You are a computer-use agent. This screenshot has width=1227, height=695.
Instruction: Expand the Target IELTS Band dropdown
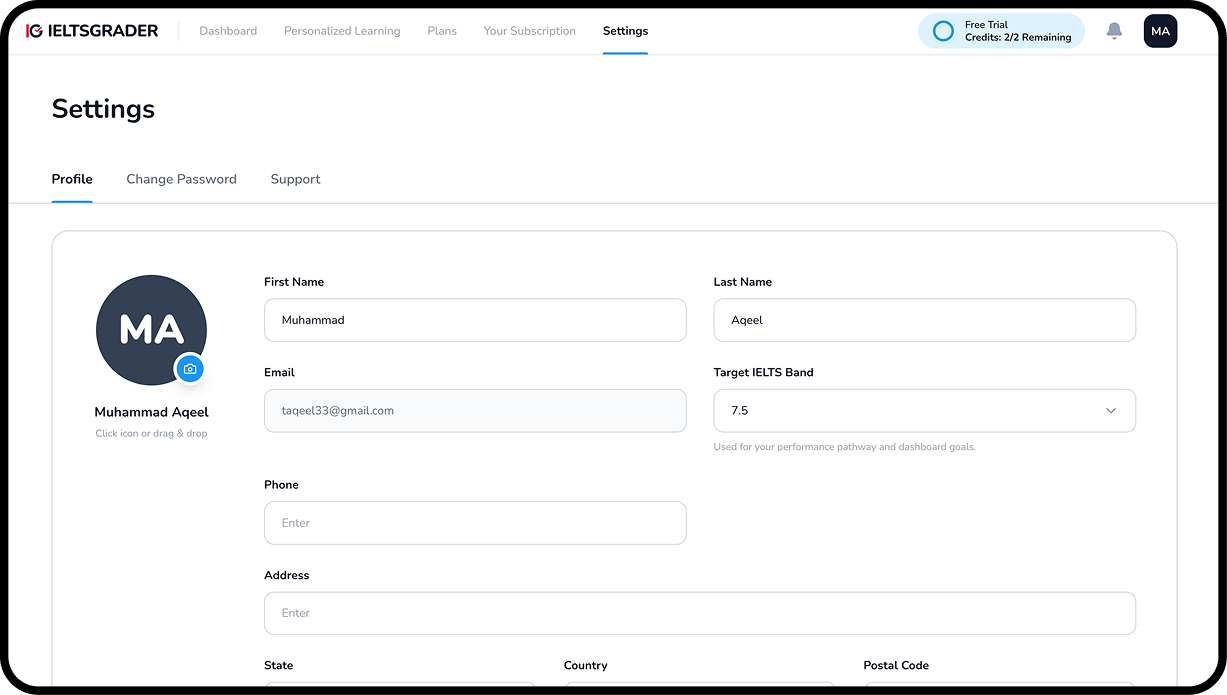pos(924,411)
